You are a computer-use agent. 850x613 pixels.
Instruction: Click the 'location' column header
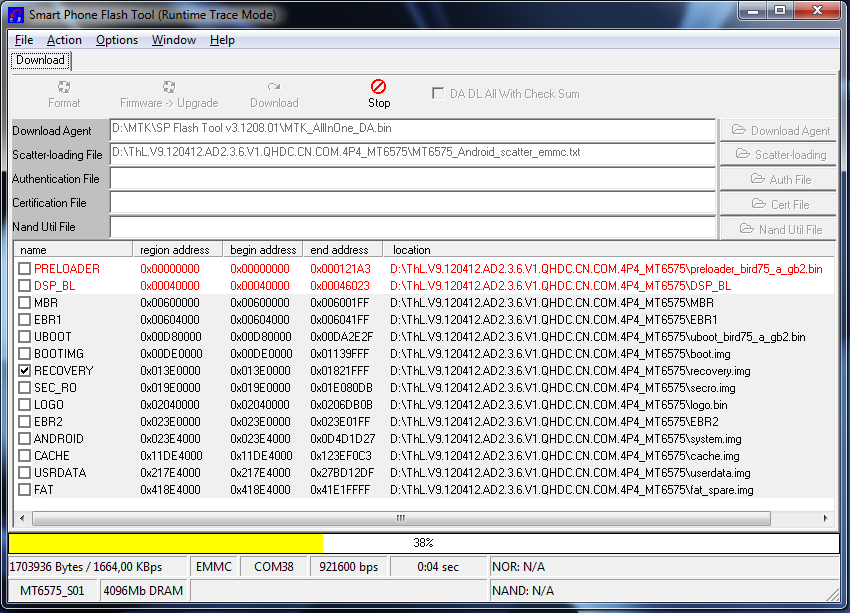tap(608, 250)
